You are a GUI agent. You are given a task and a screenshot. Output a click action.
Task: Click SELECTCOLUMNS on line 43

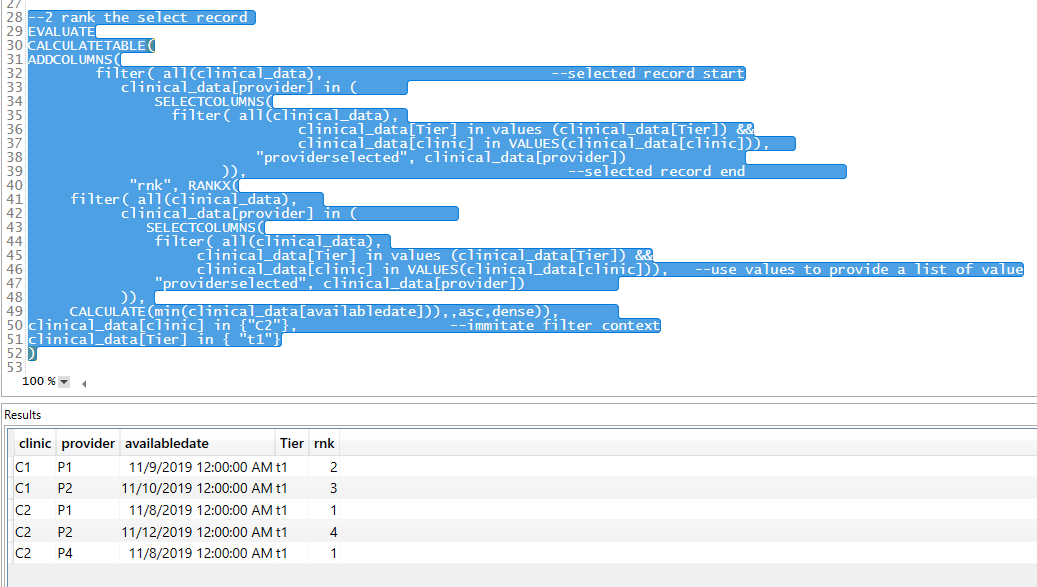point(201,227)
